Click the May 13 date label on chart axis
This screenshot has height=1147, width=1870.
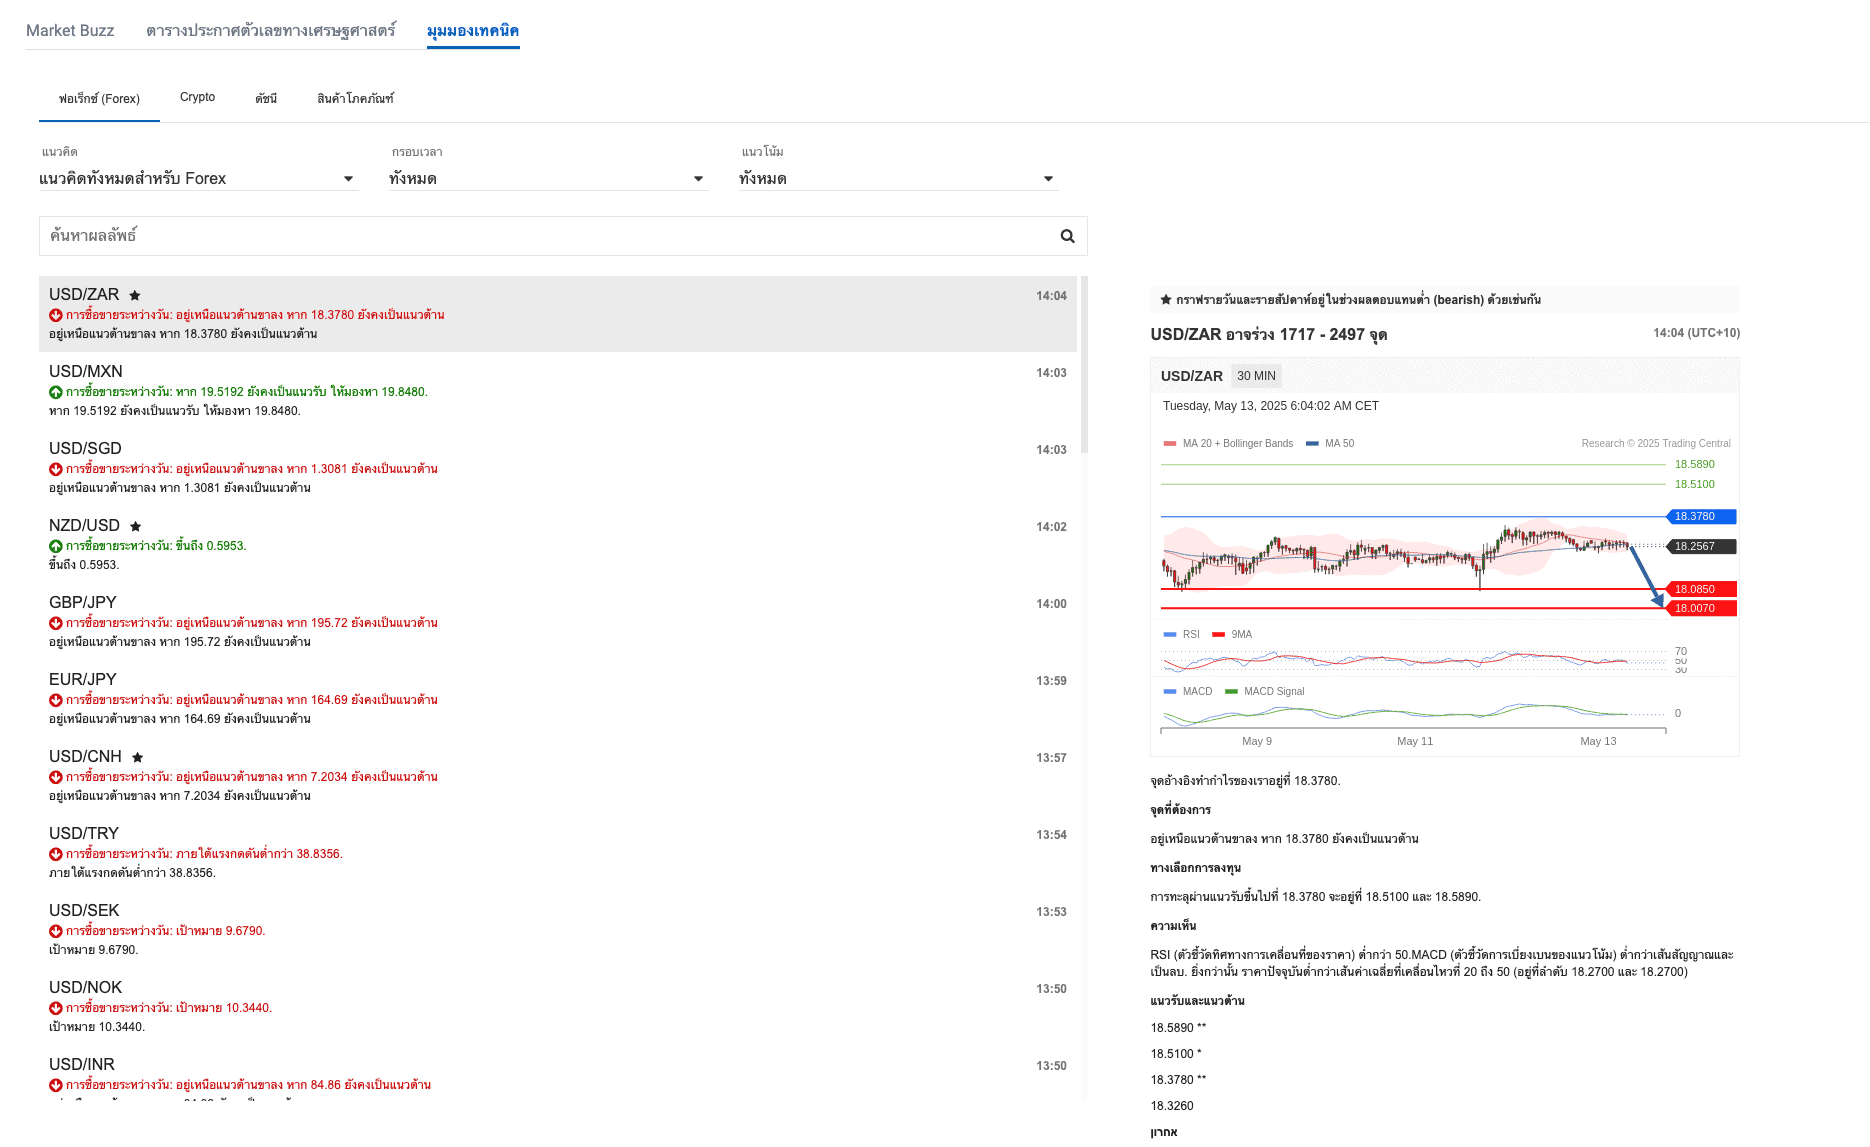click(1598, 741)
